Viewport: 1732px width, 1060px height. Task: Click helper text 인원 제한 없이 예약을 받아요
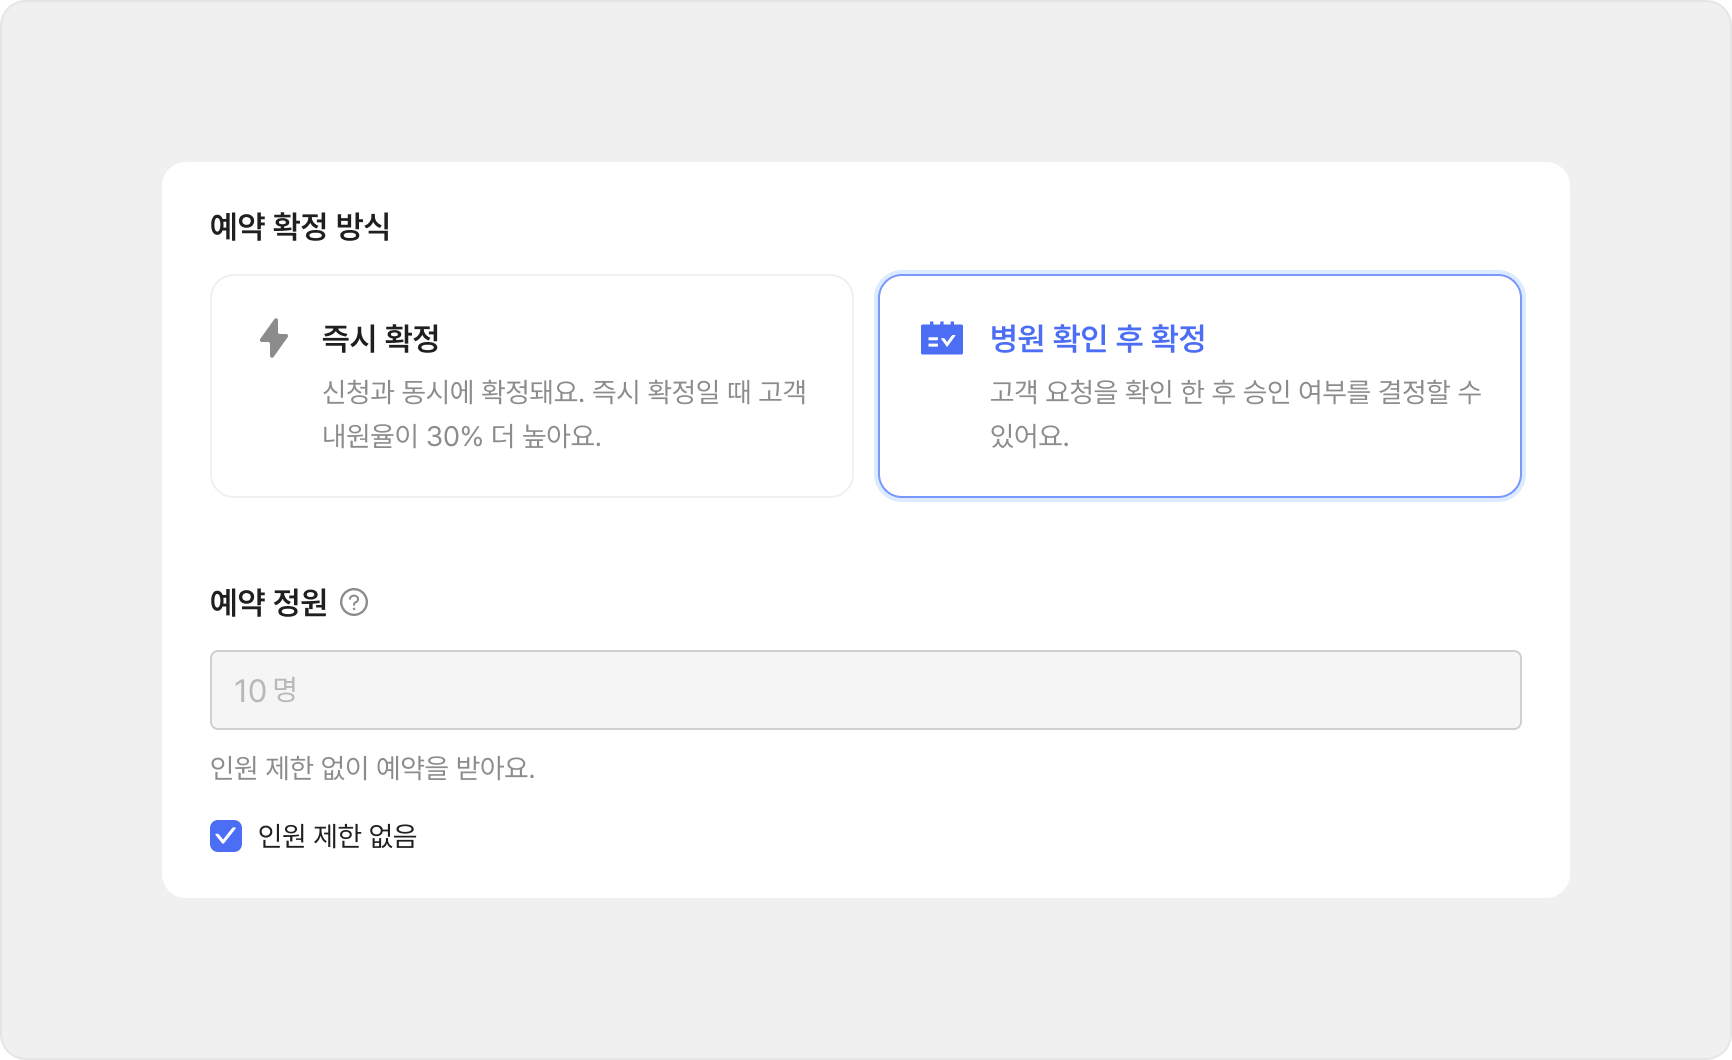[x=372, y=768]
